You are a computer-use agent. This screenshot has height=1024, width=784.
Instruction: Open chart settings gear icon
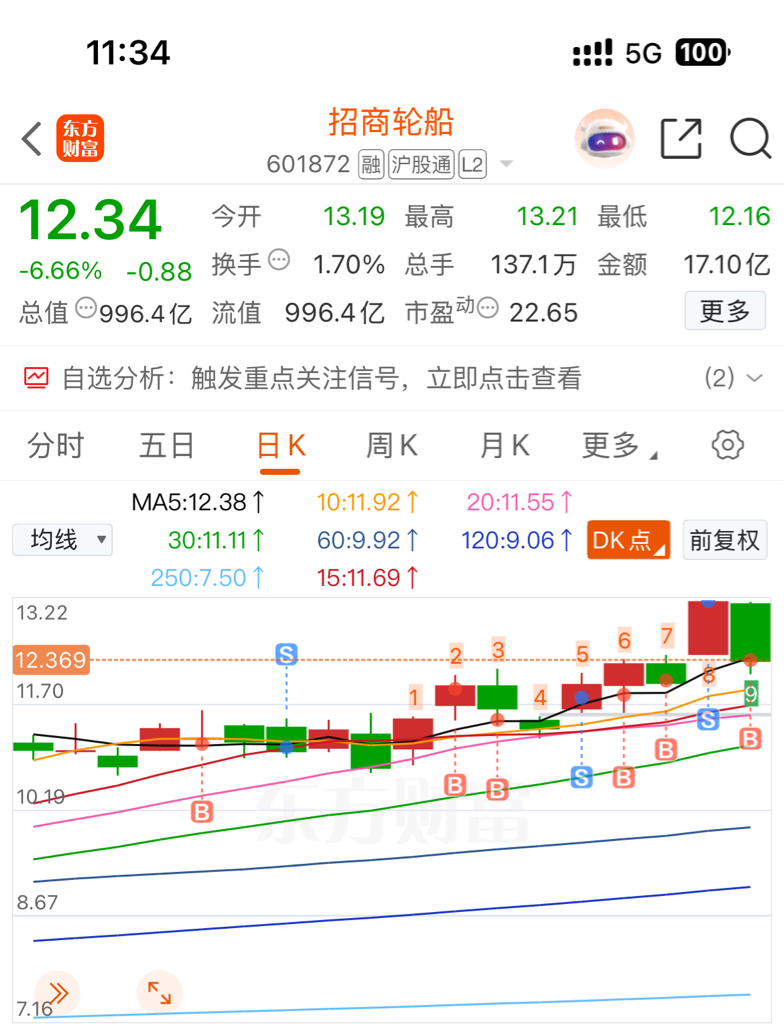pos(727,445)
